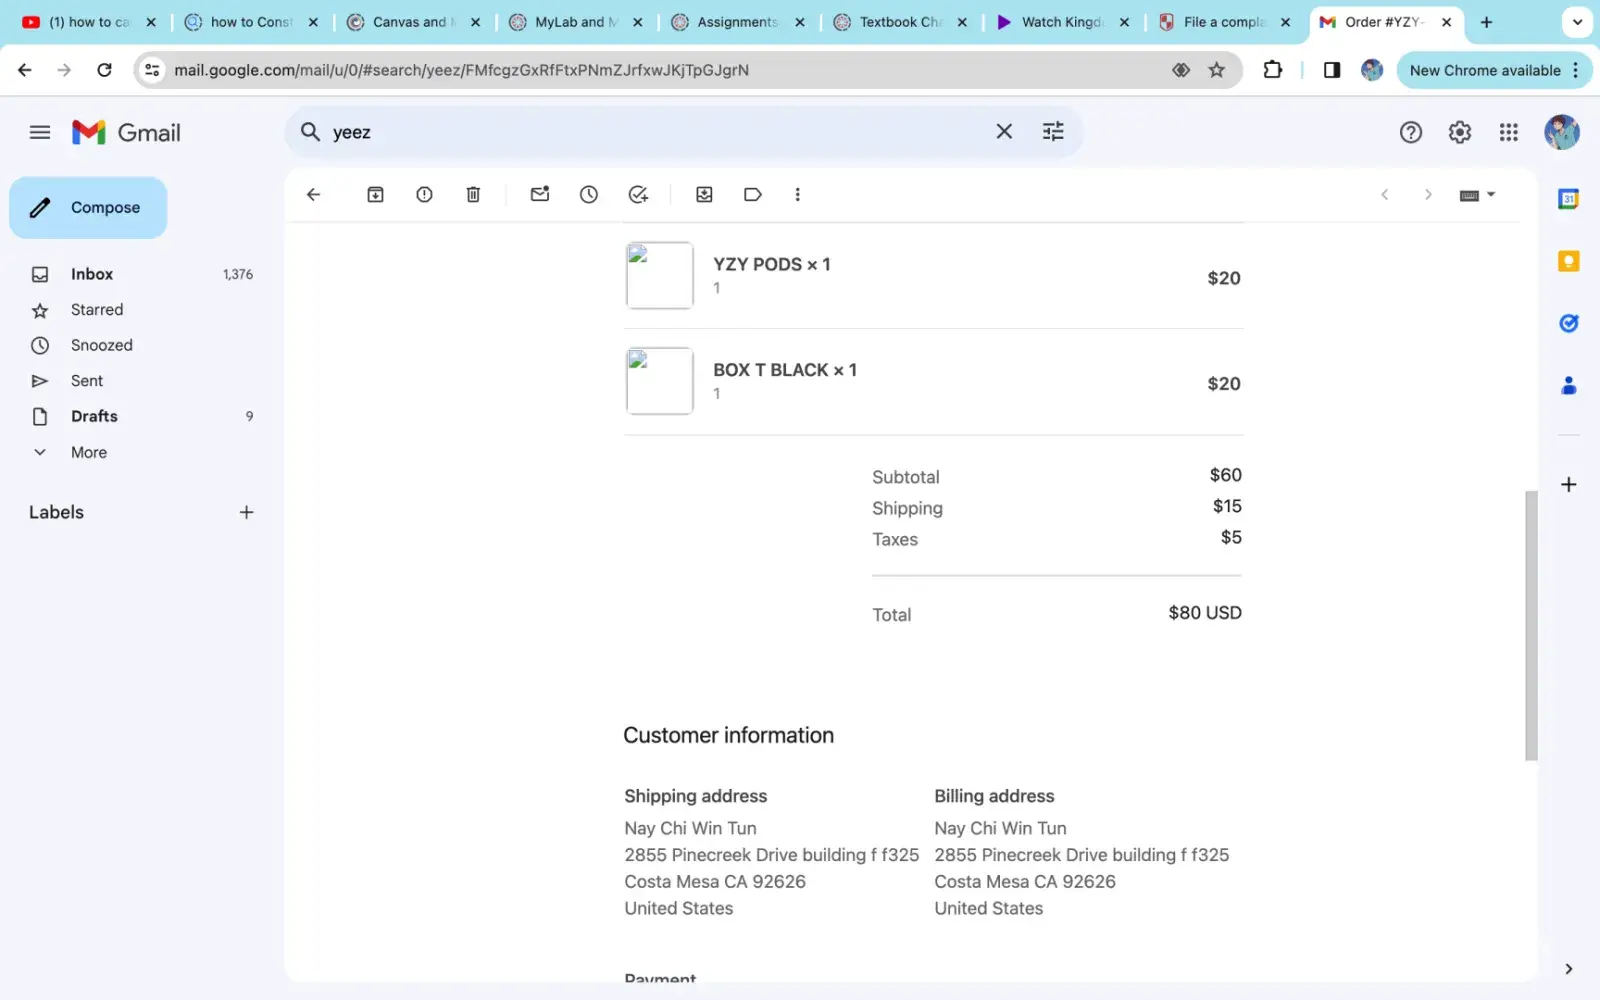Image resolution: width=1600 pixels, height=1000 pixels.
Task: Report this email as spam
Action: click(x=424, y=195)
